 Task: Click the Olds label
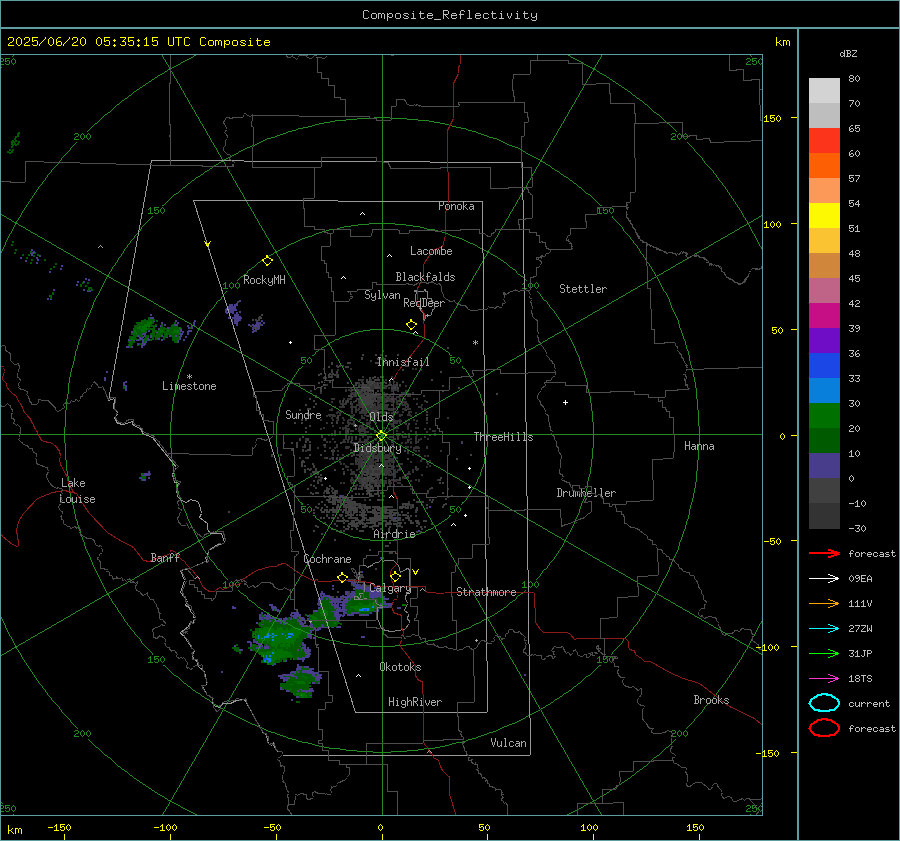point(381,417)
